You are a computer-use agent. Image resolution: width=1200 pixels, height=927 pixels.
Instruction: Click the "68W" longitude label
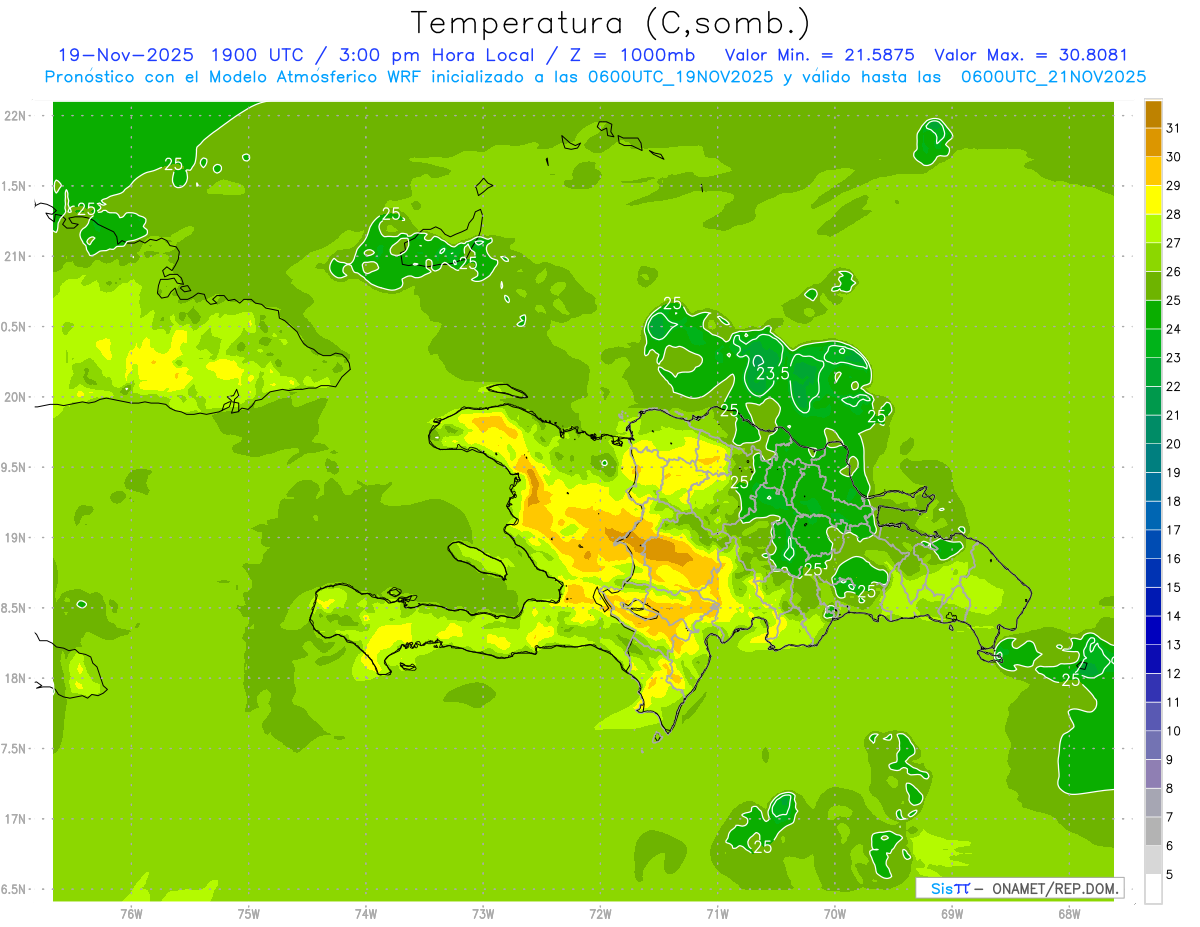tap(1069, 913)
